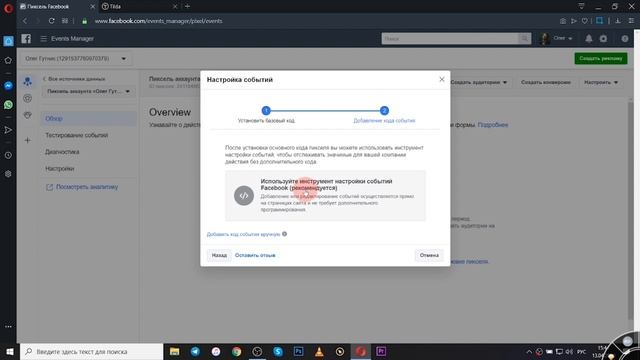The image size is (640, 360).
Task: Open the Оставить отзыв link
Action: point(255,255)
